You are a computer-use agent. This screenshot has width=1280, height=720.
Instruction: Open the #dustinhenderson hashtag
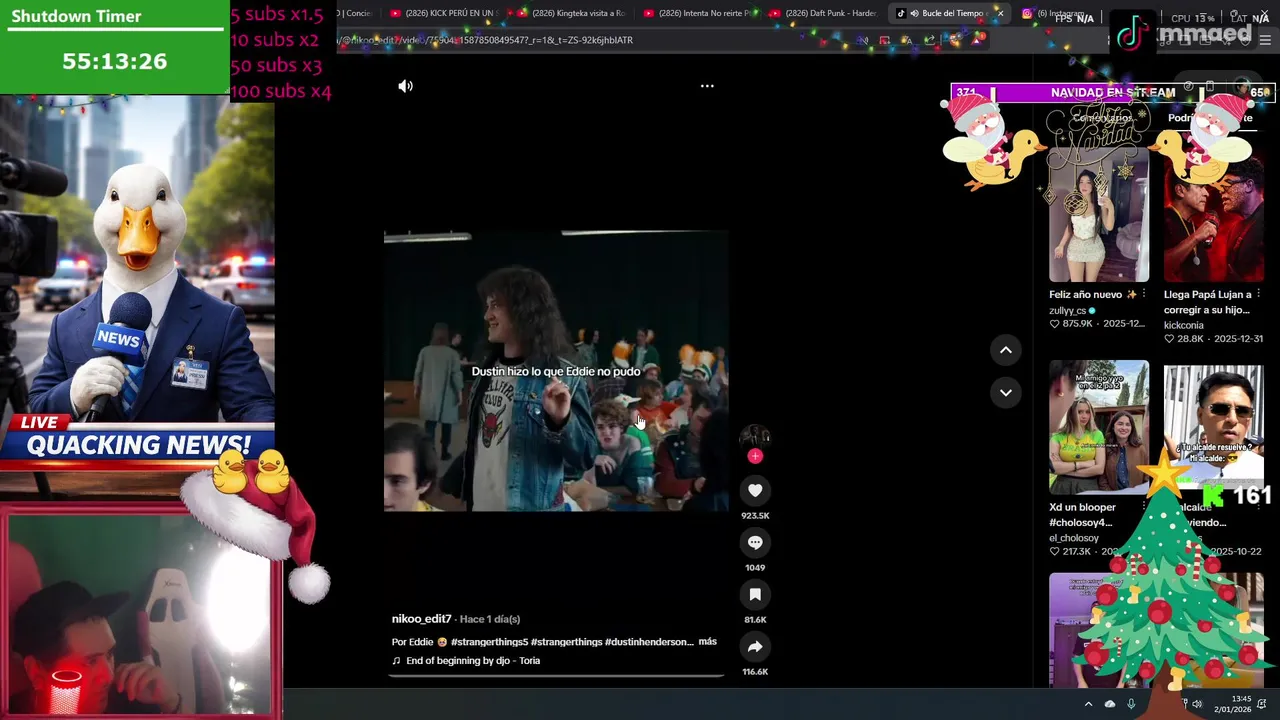point(649,642)
